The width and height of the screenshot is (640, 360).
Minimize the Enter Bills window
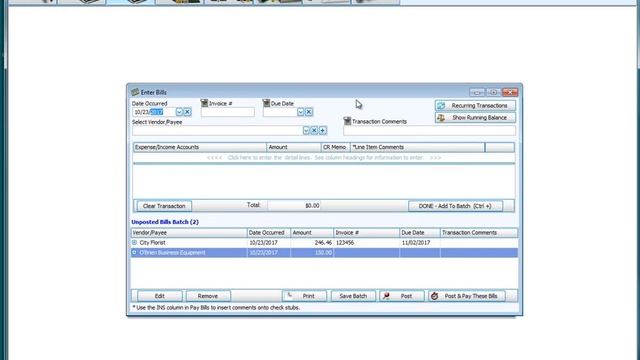click(x=477, y=92)
